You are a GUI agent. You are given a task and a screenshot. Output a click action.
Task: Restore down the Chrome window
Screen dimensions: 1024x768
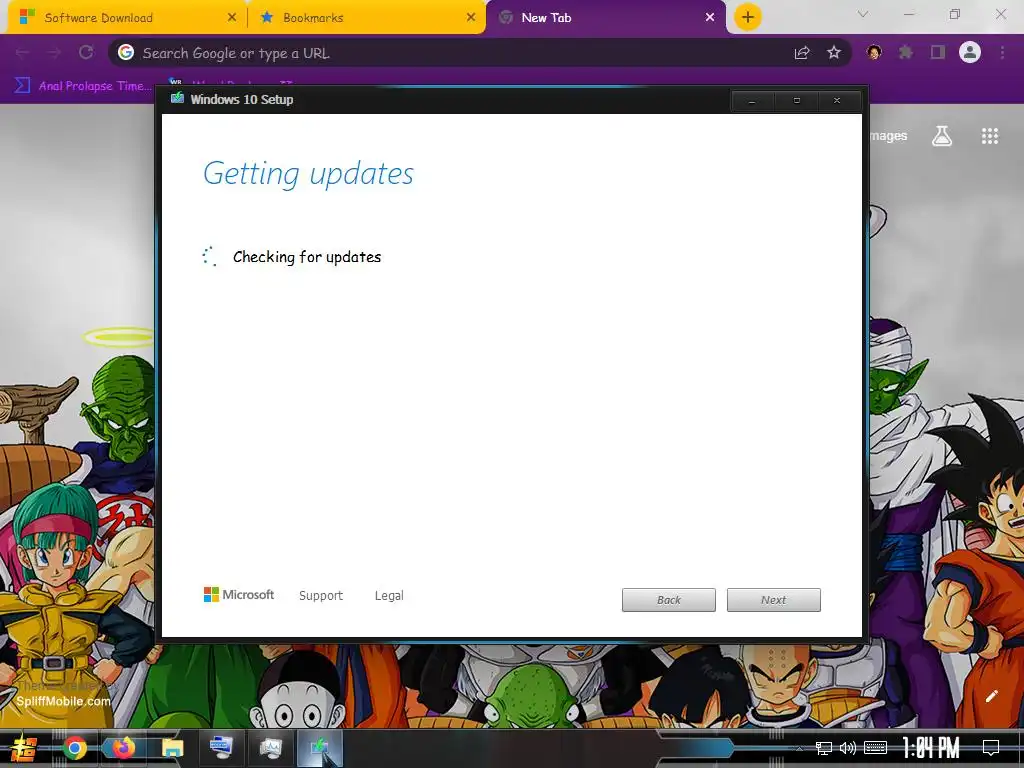[955, 14]
